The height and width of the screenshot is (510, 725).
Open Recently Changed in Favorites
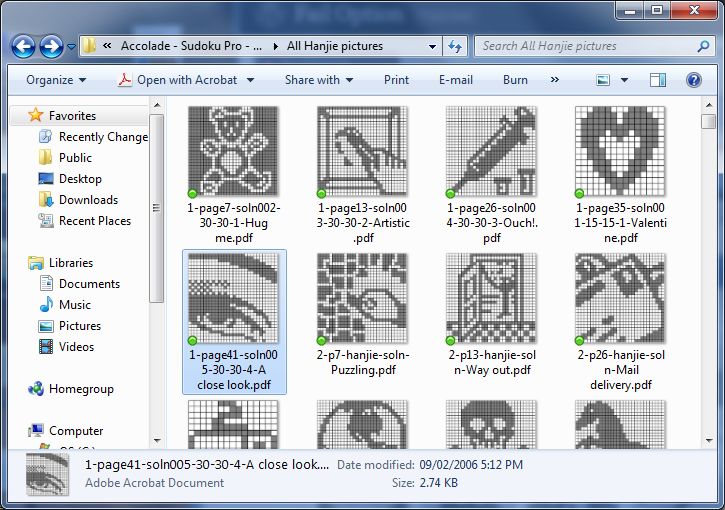[x=103, y=137]
